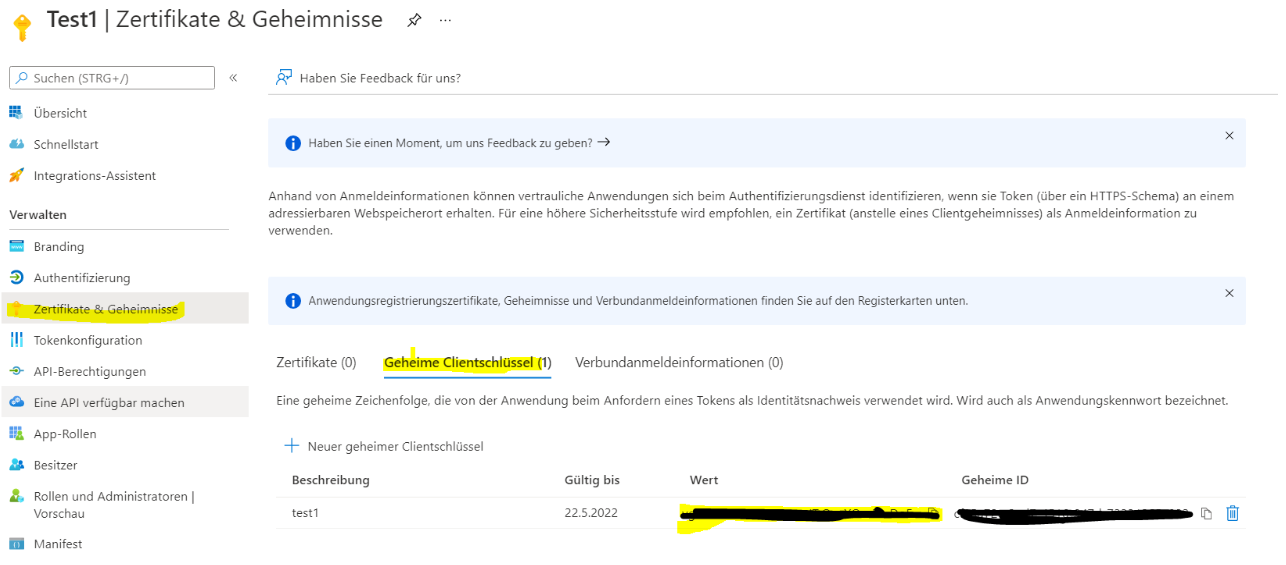Image resolution: width=1286 pixels, height=565 pixels.
Task: Follow the feedback moment link arrow
Action: [603, 143]
